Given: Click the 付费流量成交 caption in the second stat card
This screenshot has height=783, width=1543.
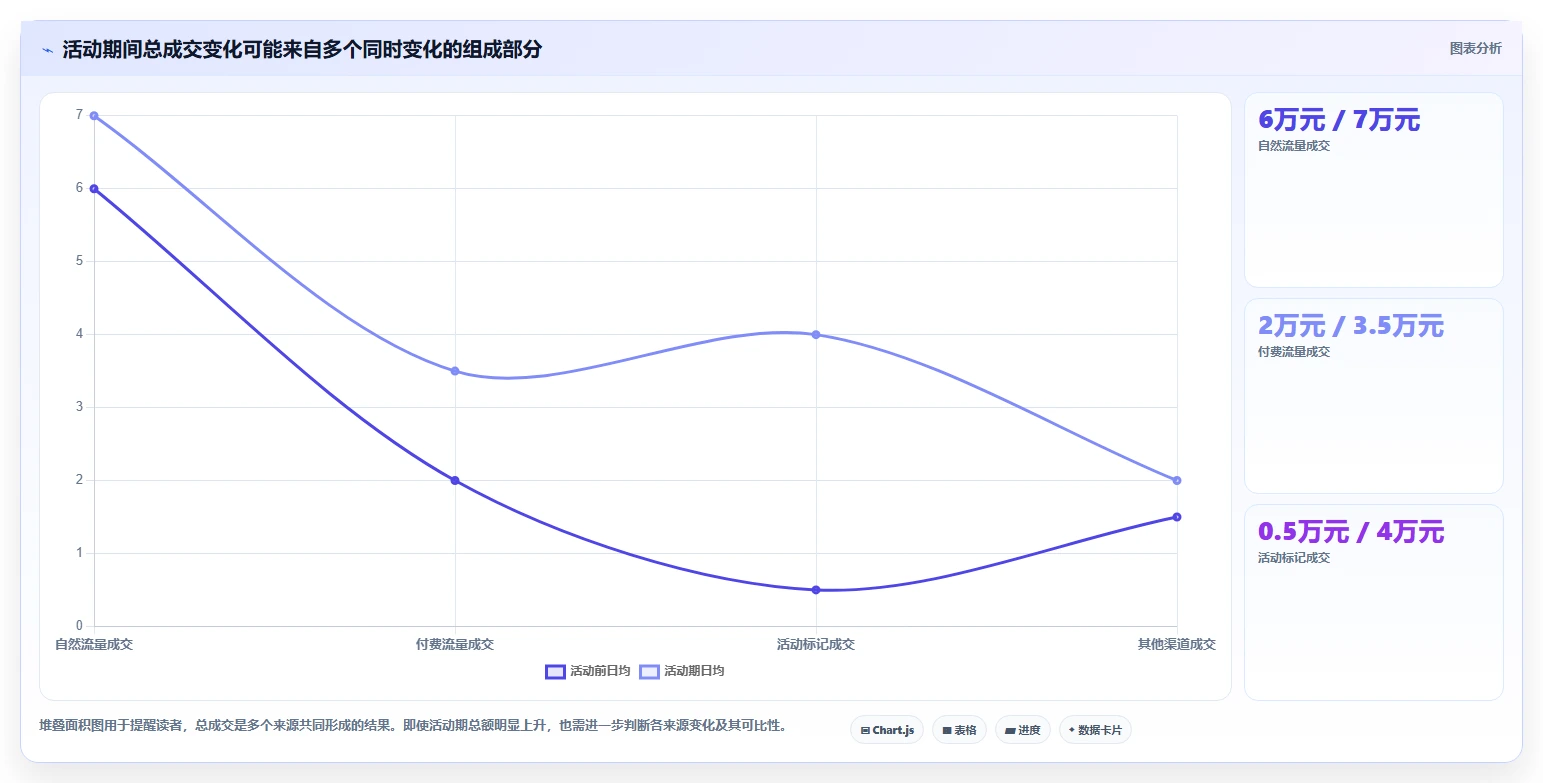Looking at the screenshot, I should [1294, 352].
